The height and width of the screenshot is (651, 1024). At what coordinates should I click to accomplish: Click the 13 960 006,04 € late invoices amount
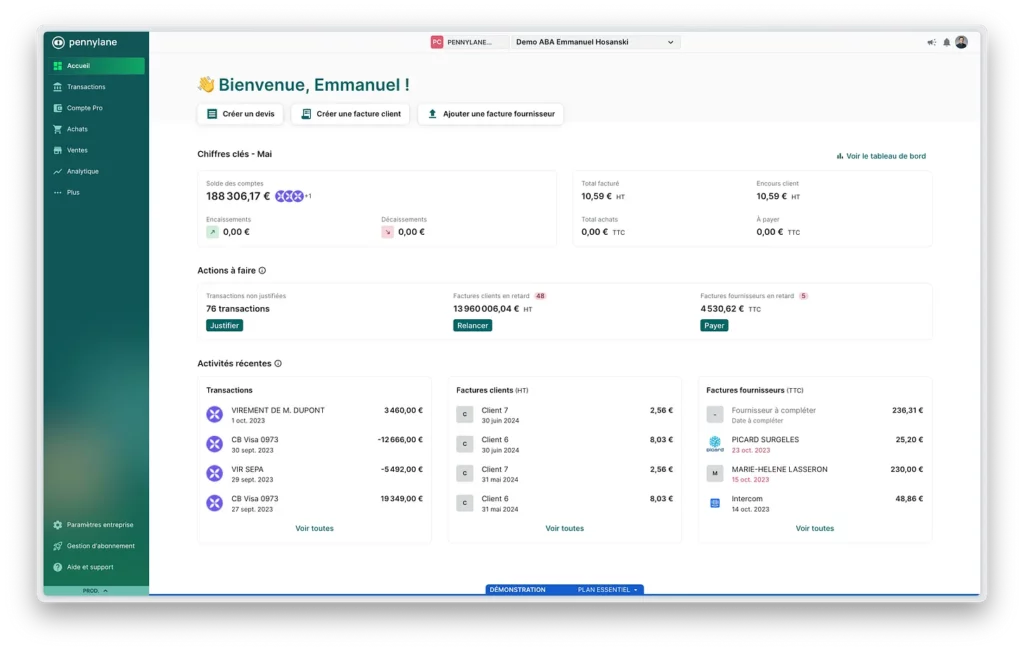point(486,310)
